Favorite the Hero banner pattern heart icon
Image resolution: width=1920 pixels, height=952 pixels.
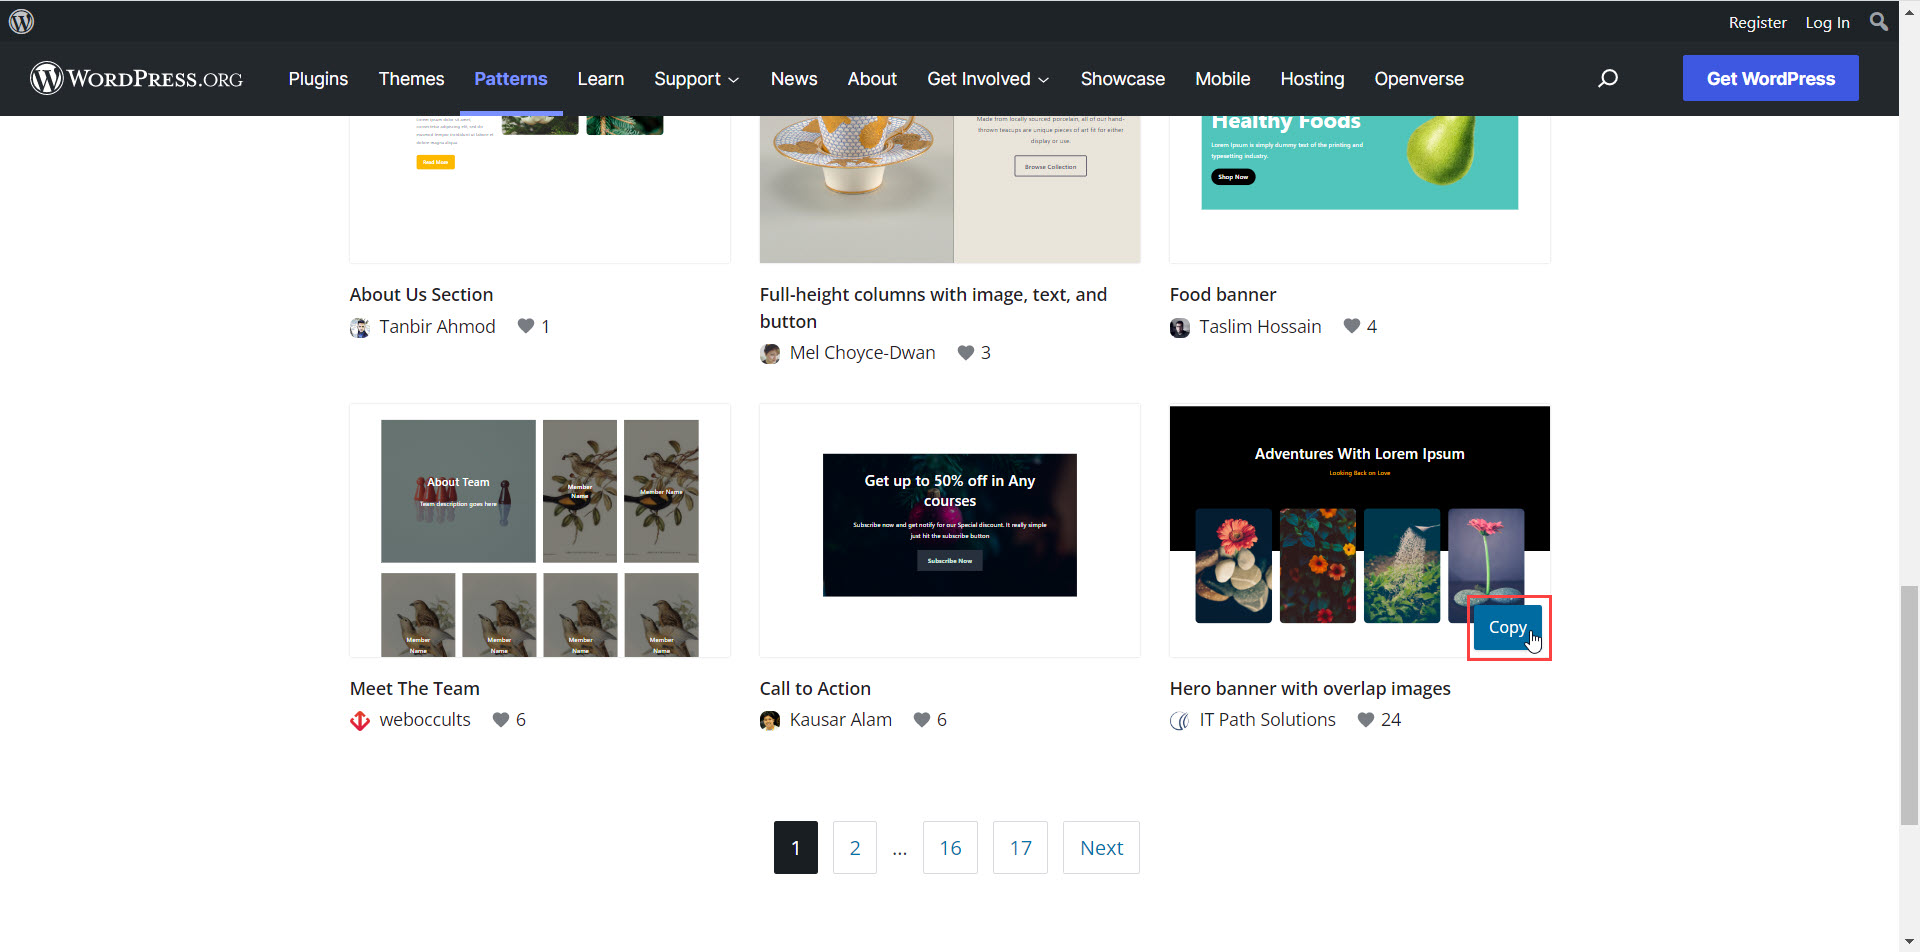tap(1365, 720)
